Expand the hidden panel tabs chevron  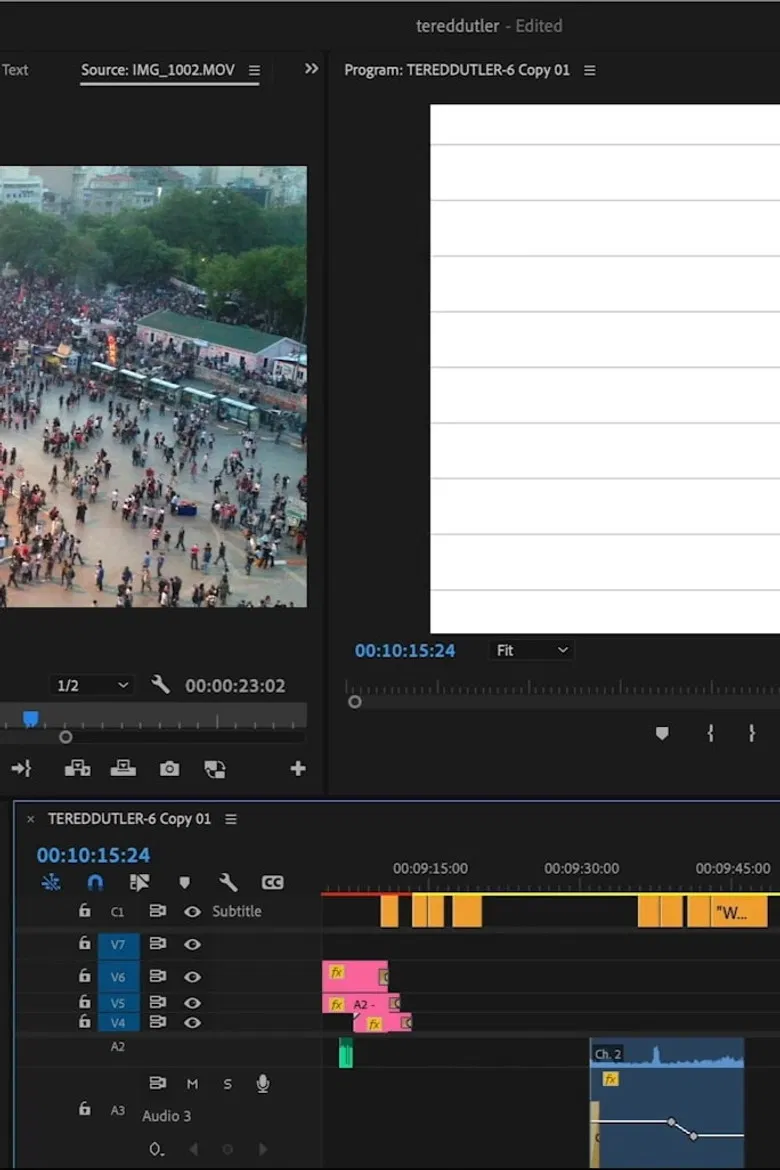[311, 69]
